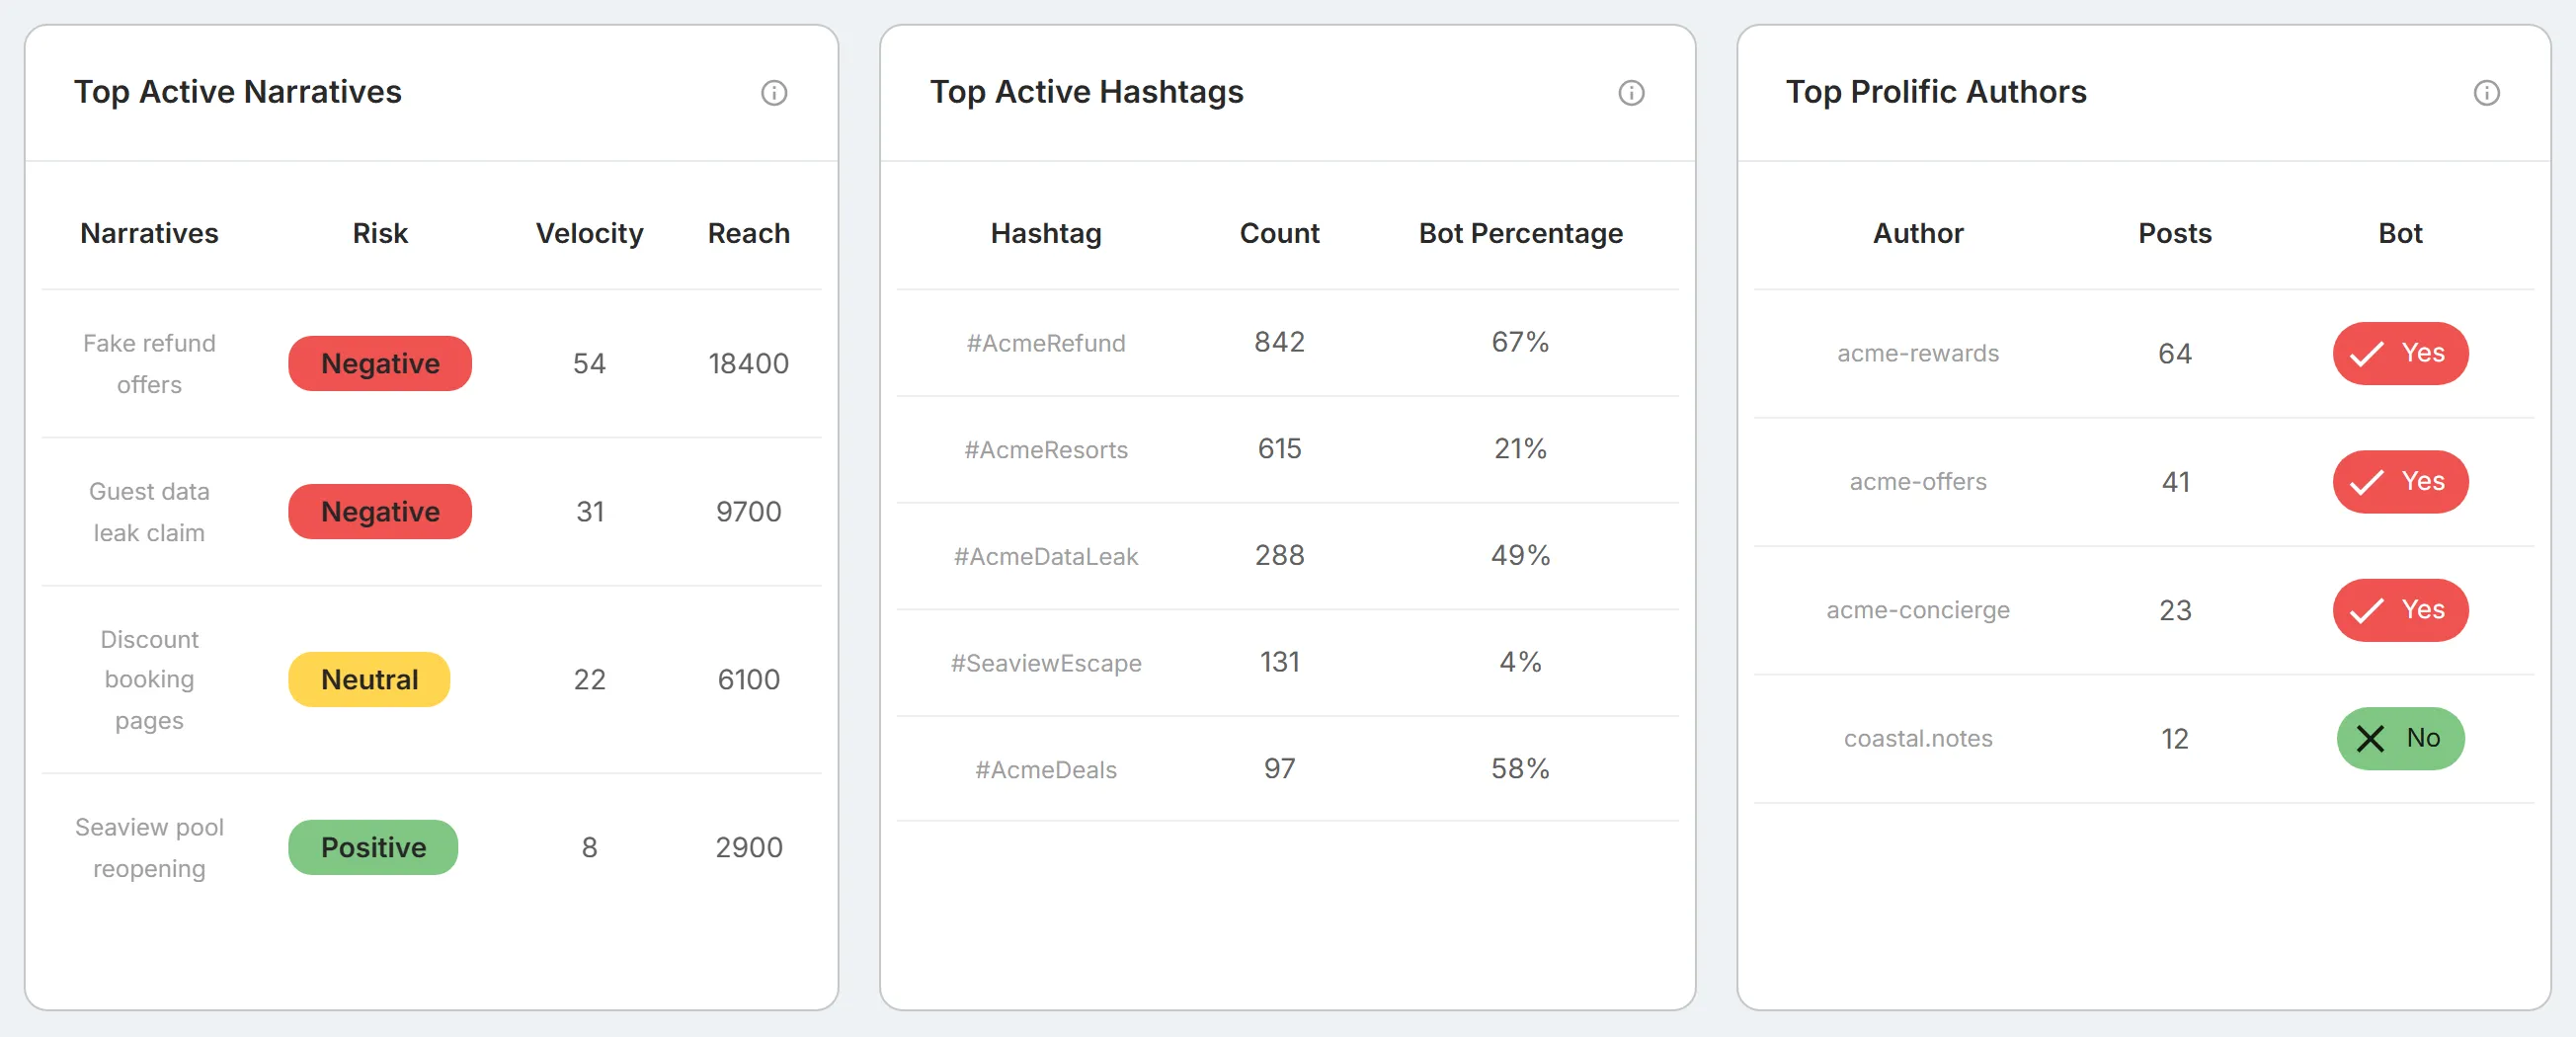The image size is (2576, 1037).
Task: Click the 67% bot percentage
Action: point(1520,342)
